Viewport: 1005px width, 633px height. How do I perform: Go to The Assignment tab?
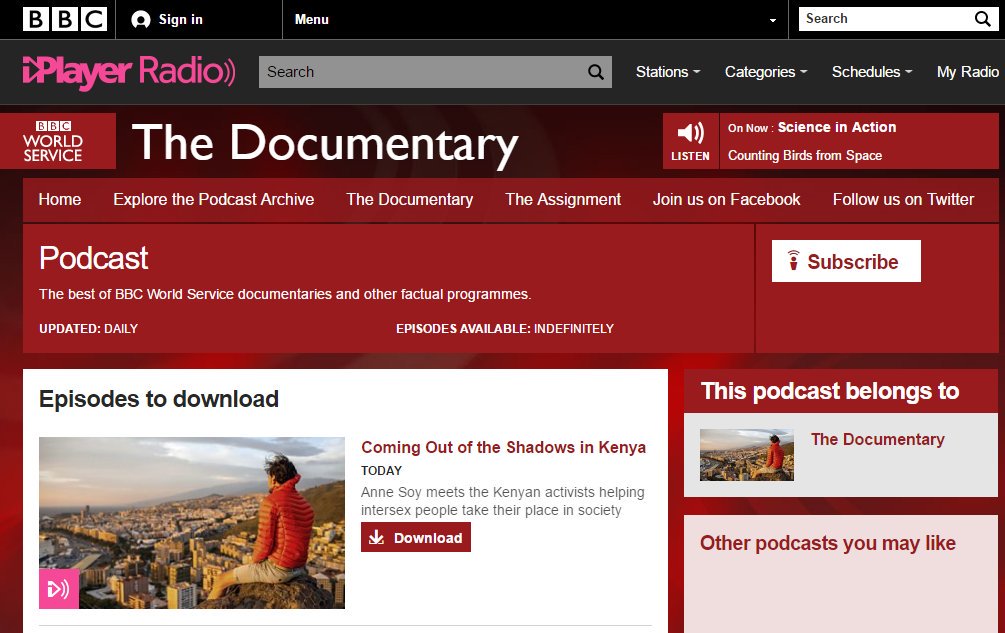point(563,199)
